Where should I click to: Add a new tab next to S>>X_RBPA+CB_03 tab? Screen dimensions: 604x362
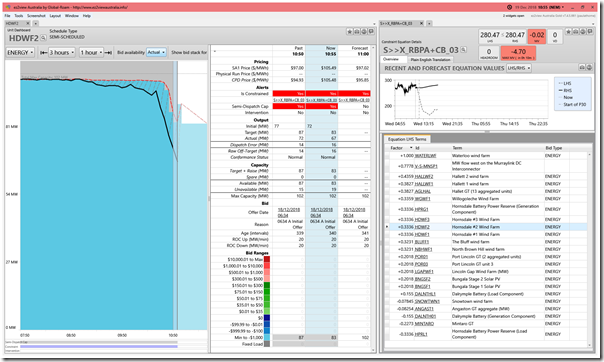pos(429,23)
